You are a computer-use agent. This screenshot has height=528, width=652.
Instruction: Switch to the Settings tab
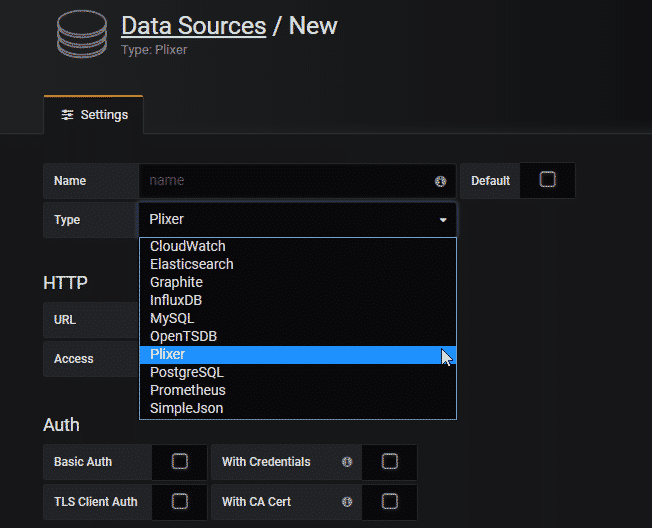tap(94, 115)
